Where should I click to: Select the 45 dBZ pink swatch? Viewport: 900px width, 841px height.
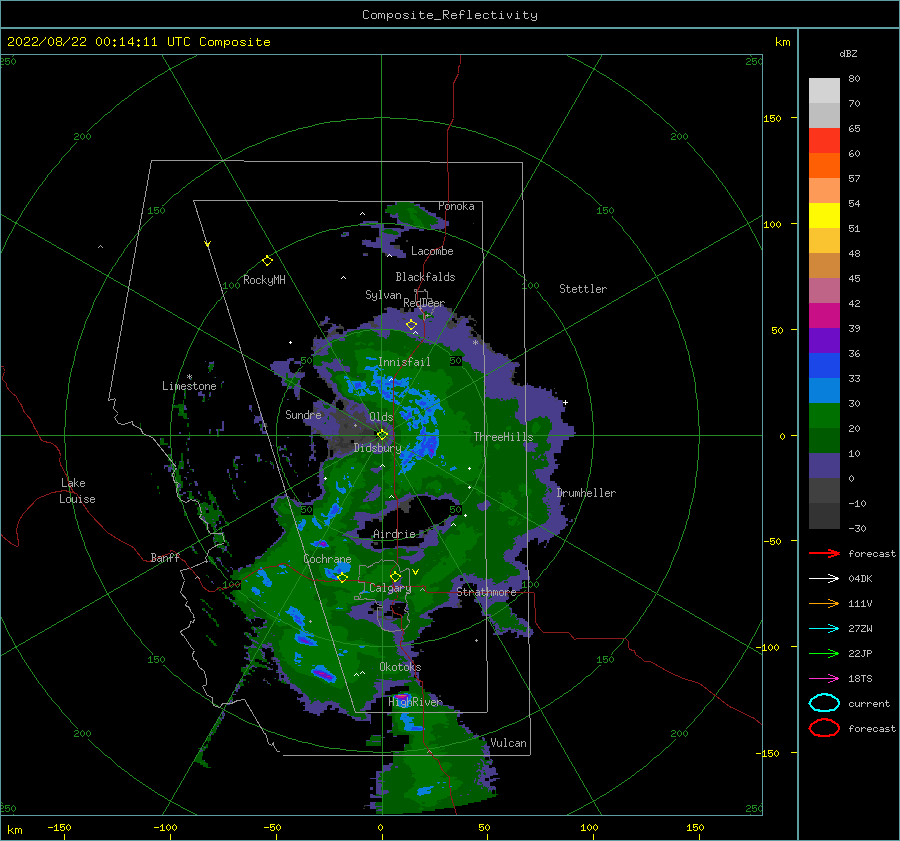(824, 290)
